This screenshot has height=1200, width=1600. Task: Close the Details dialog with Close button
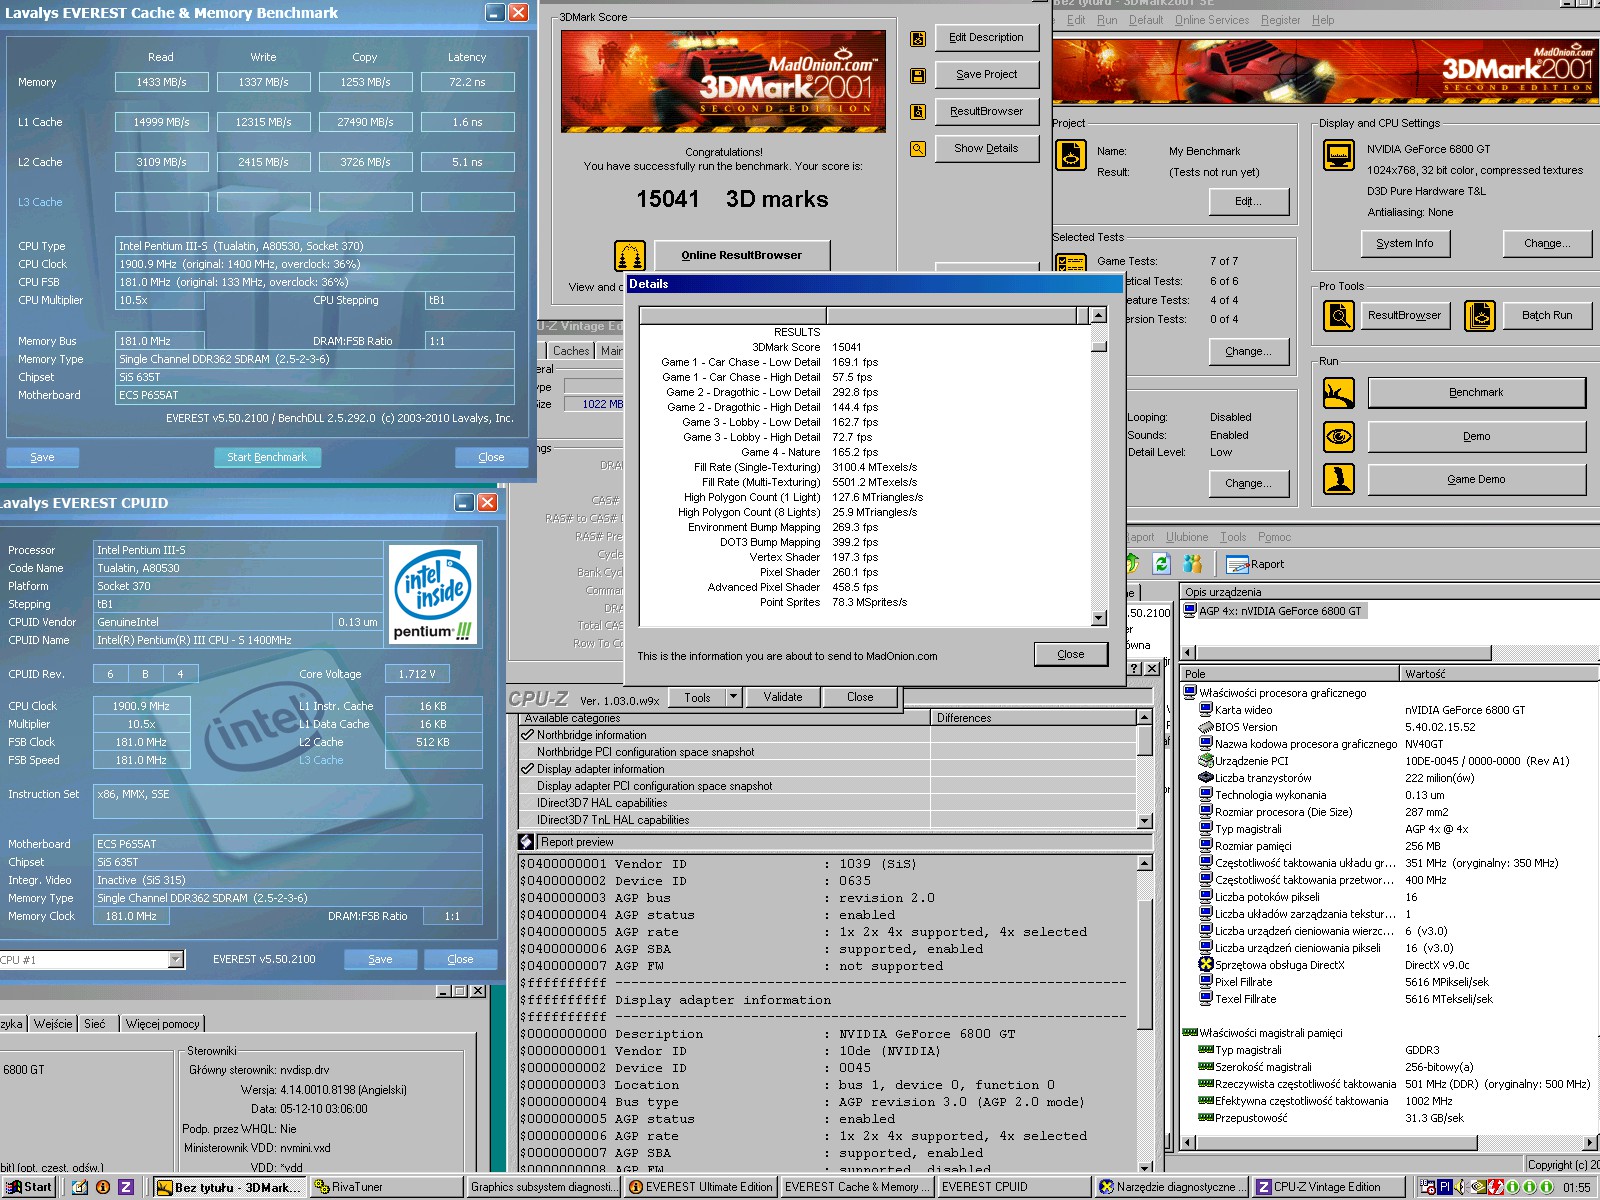(x=1071, y=654)
